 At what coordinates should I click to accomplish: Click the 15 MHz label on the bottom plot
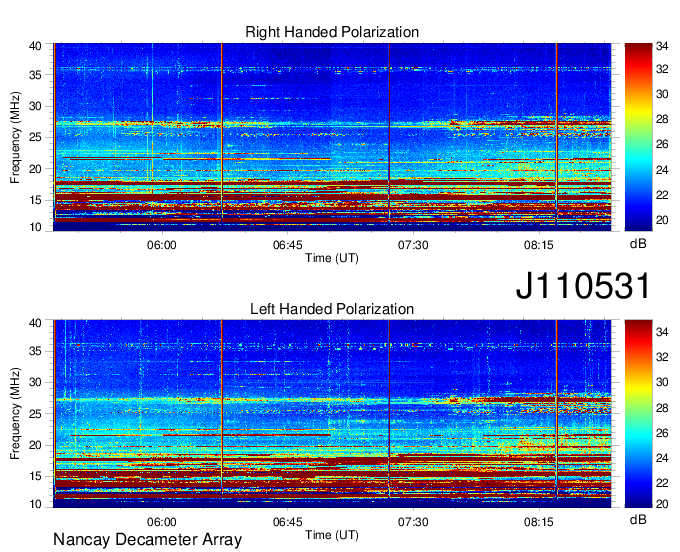point(35,477)
